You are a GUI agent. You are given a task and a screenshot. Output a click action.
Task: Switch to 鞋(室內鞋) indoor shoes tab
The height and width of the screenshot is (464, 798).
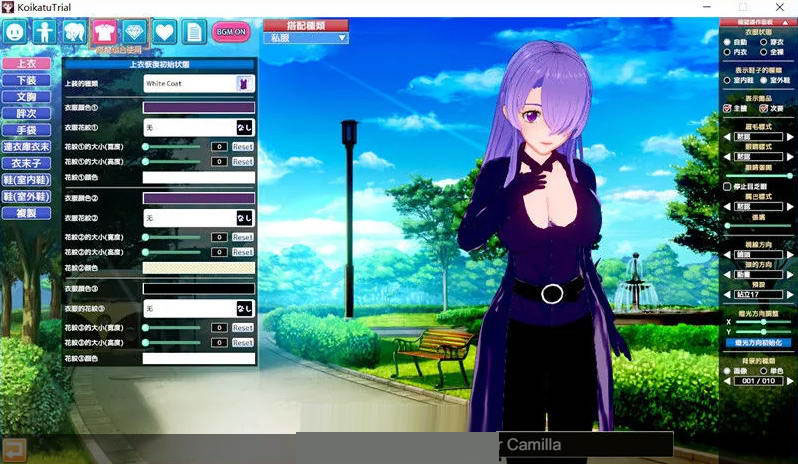26,180
